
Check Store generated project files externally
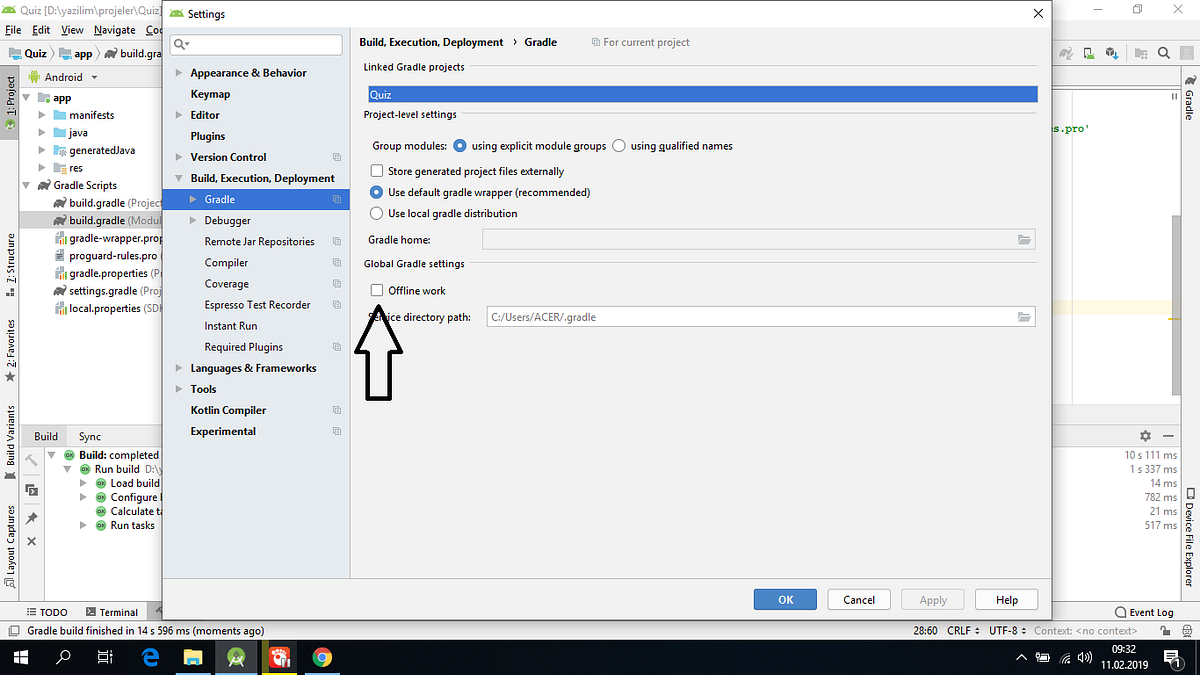pos(377,170)
